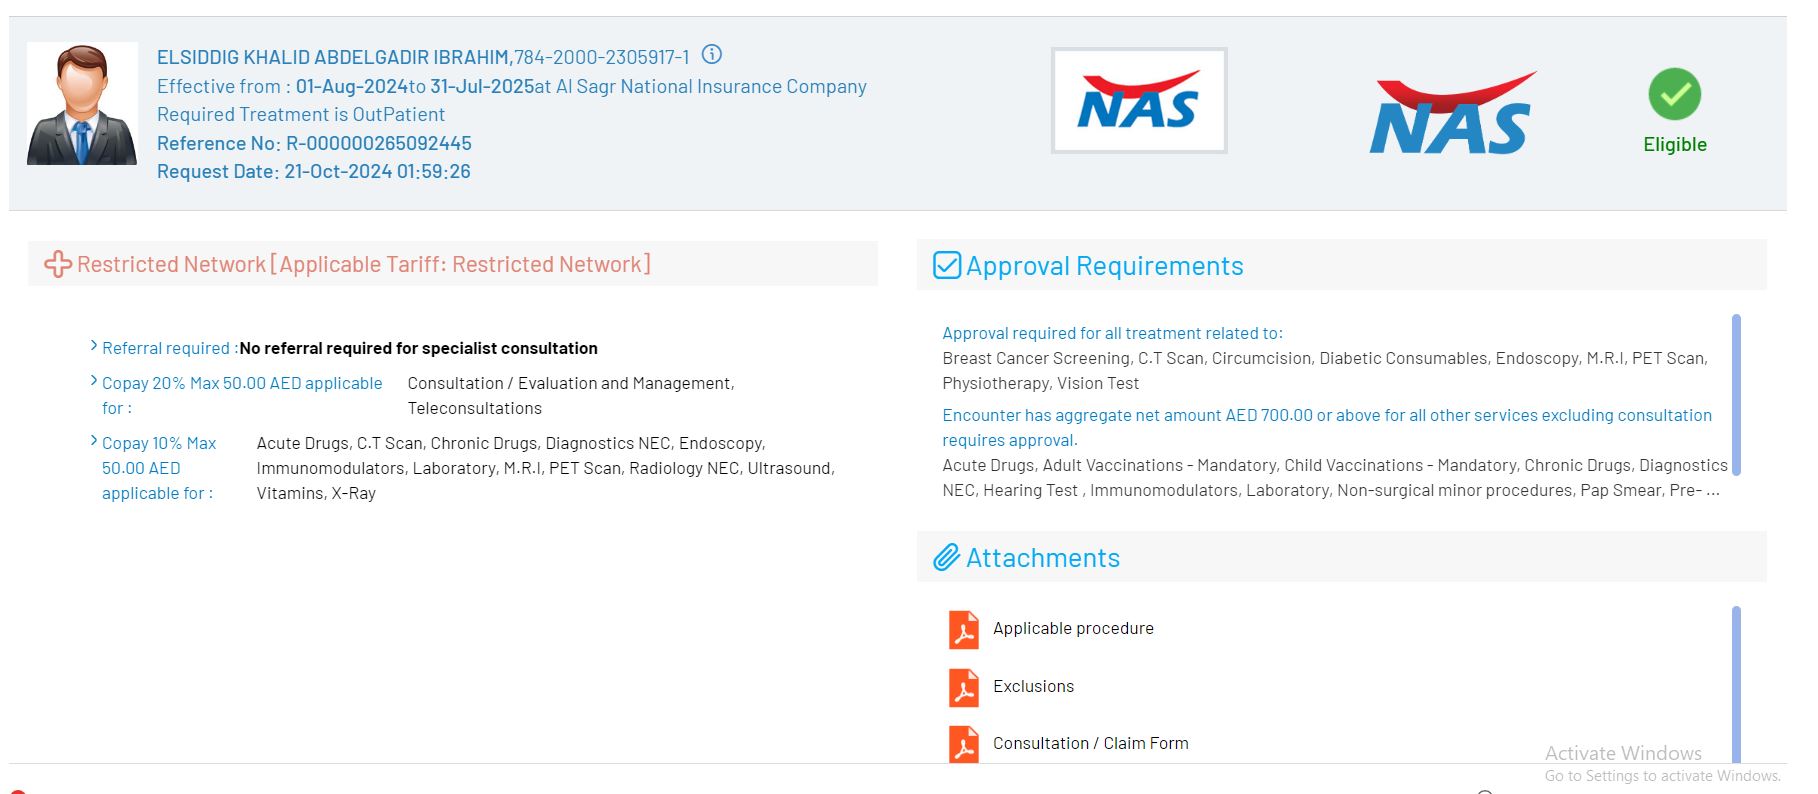
Task: Open the Consultation / Claim Form PDF icon
Action: (x=964, y=744)
